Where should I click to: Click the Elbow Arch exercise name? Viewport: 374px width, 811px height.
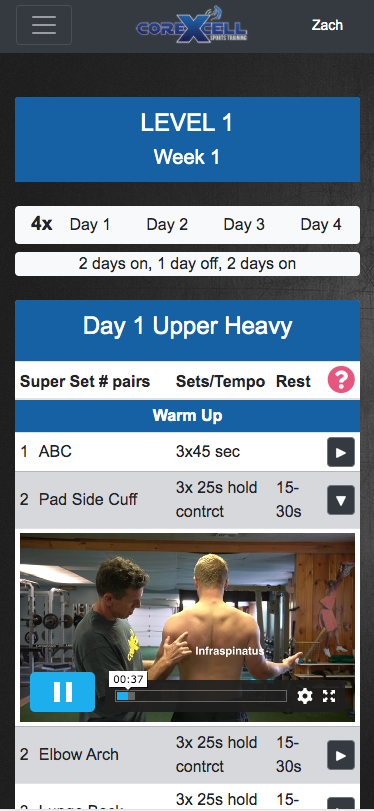tap(79, 755)
